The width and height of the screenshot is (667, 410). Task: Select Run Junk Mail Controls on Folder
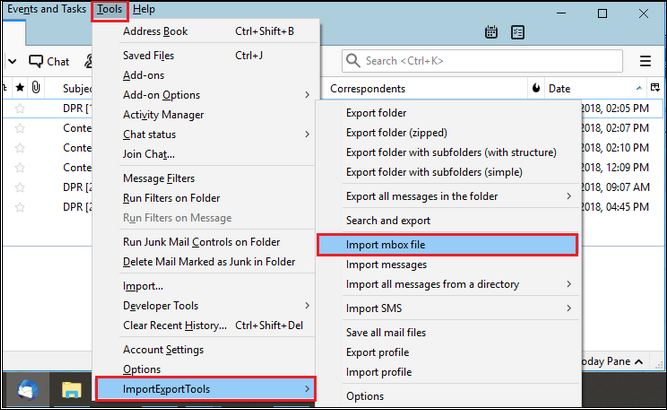[206, 242]
